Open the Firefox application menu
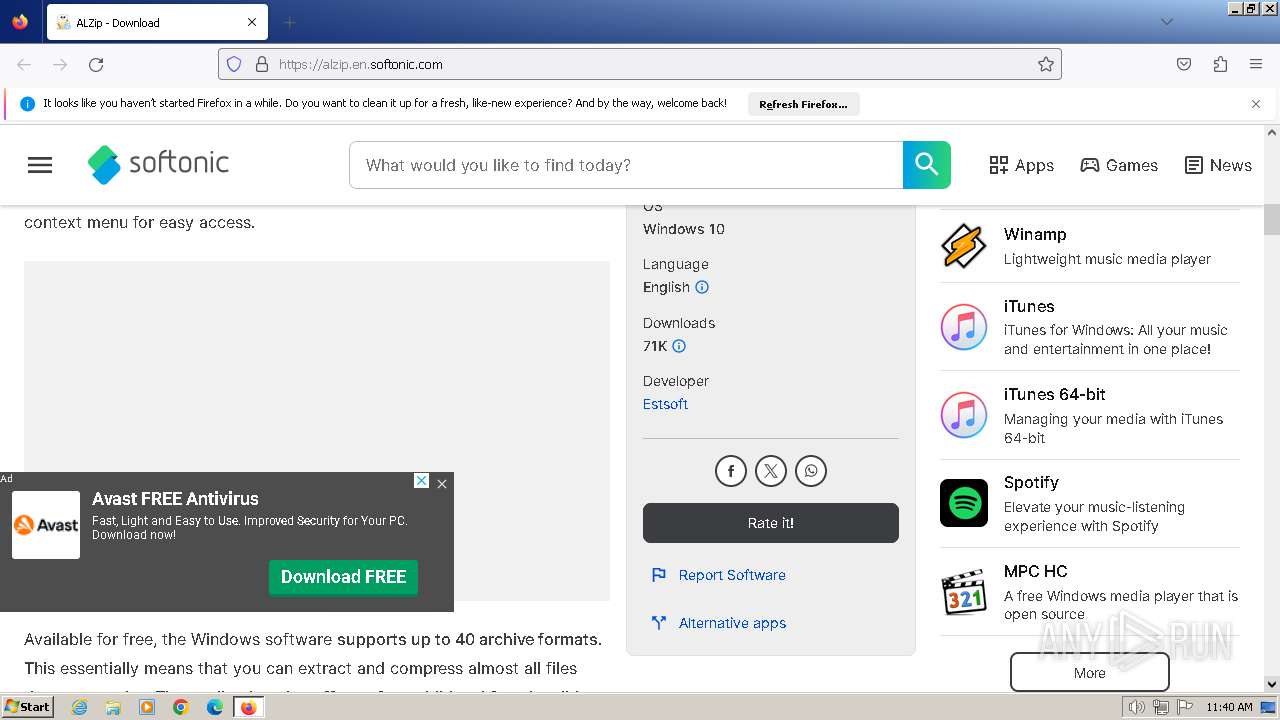The image size is (1280, 720). pyautogui.click(x=1256, y=64)
